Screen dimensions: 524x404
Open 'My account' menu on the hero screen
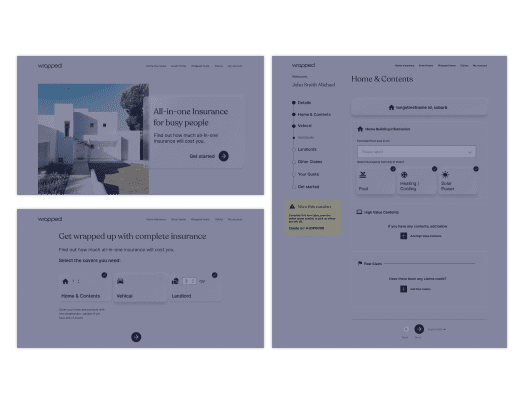(x=235, y=66)
